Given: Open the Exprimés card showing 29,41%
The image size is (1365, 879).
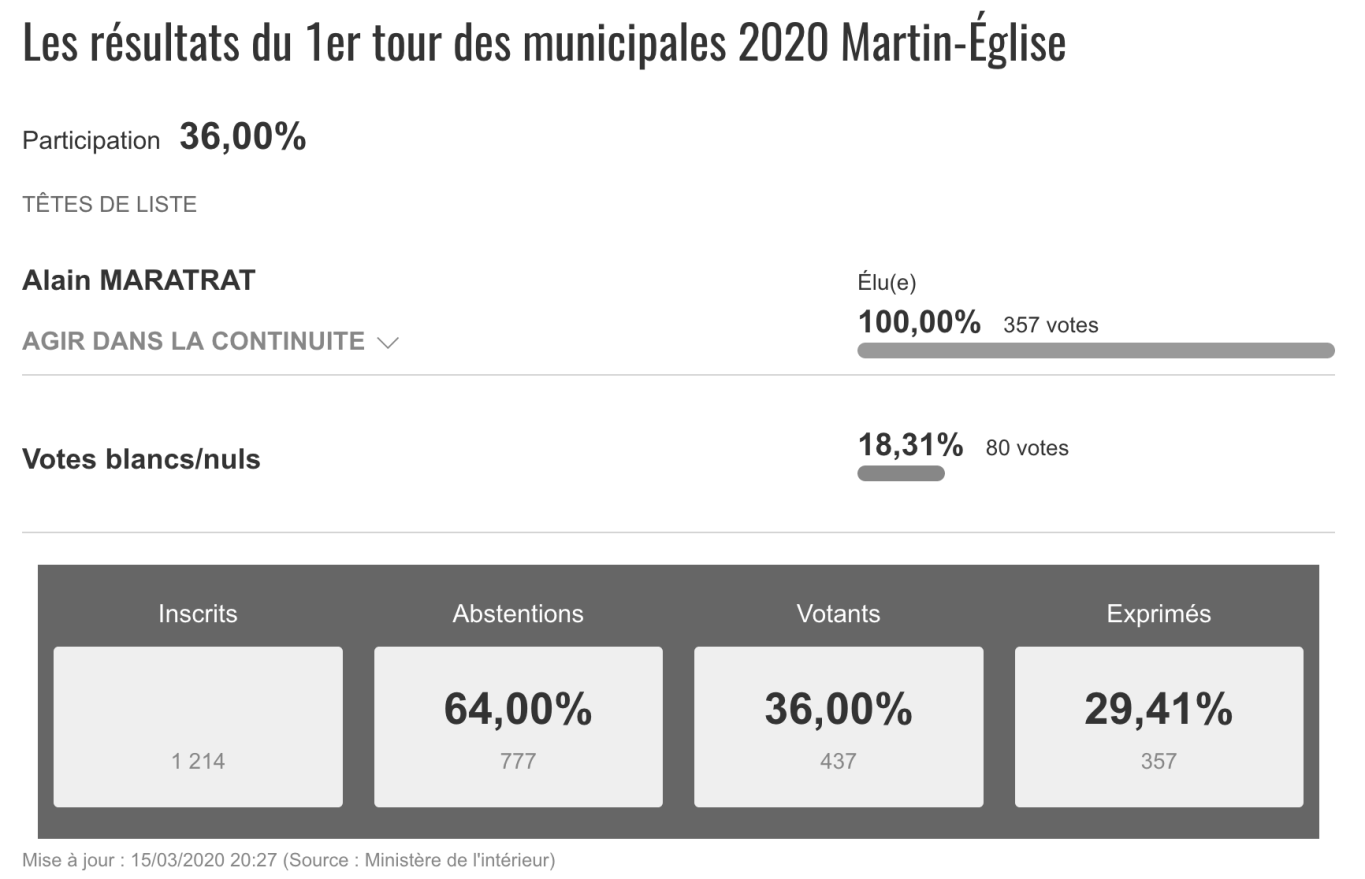Looking at the screenshot, I should (1158, 726).
